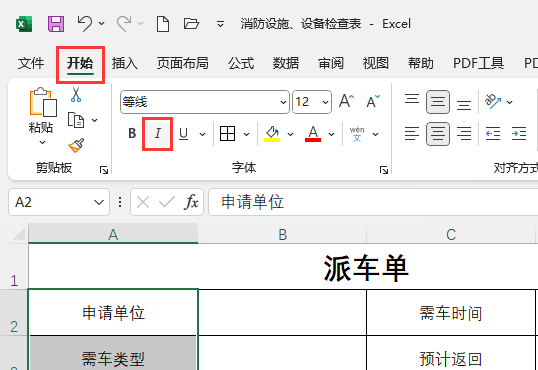
Task: Open the PDF工具 tab
Action: tap(479, 63)
